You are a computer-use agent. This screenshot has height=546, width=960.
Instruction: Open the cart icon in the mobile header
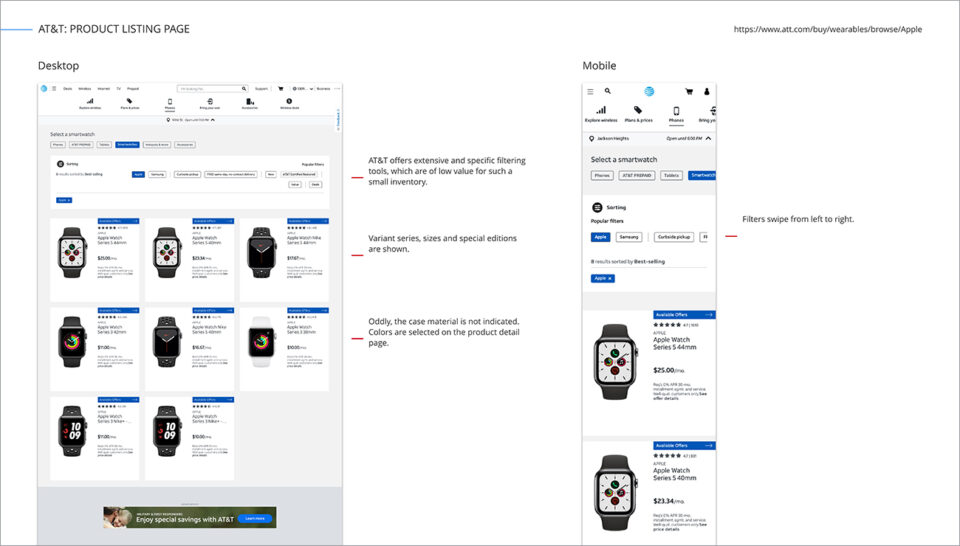tap(689, 91)
